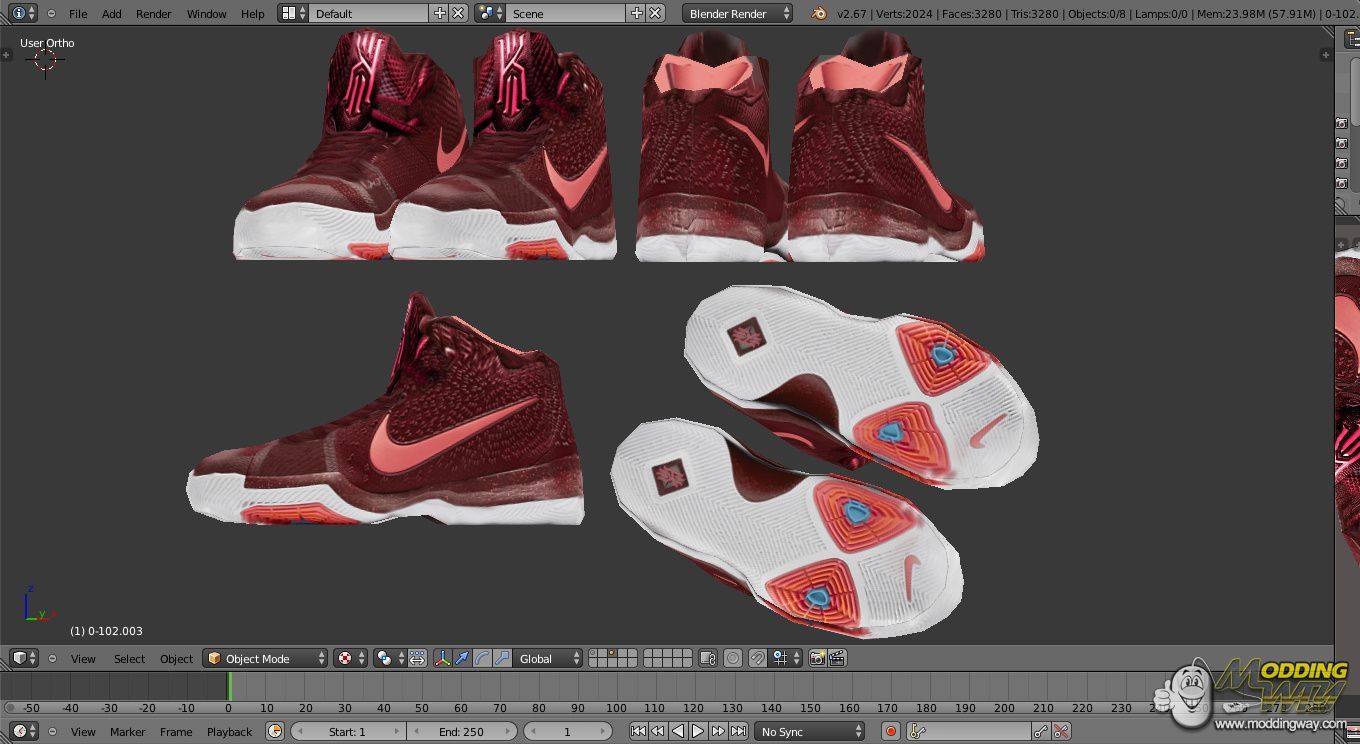Toggle the 3D manipulator axes widget

click(x=441, y=658)
